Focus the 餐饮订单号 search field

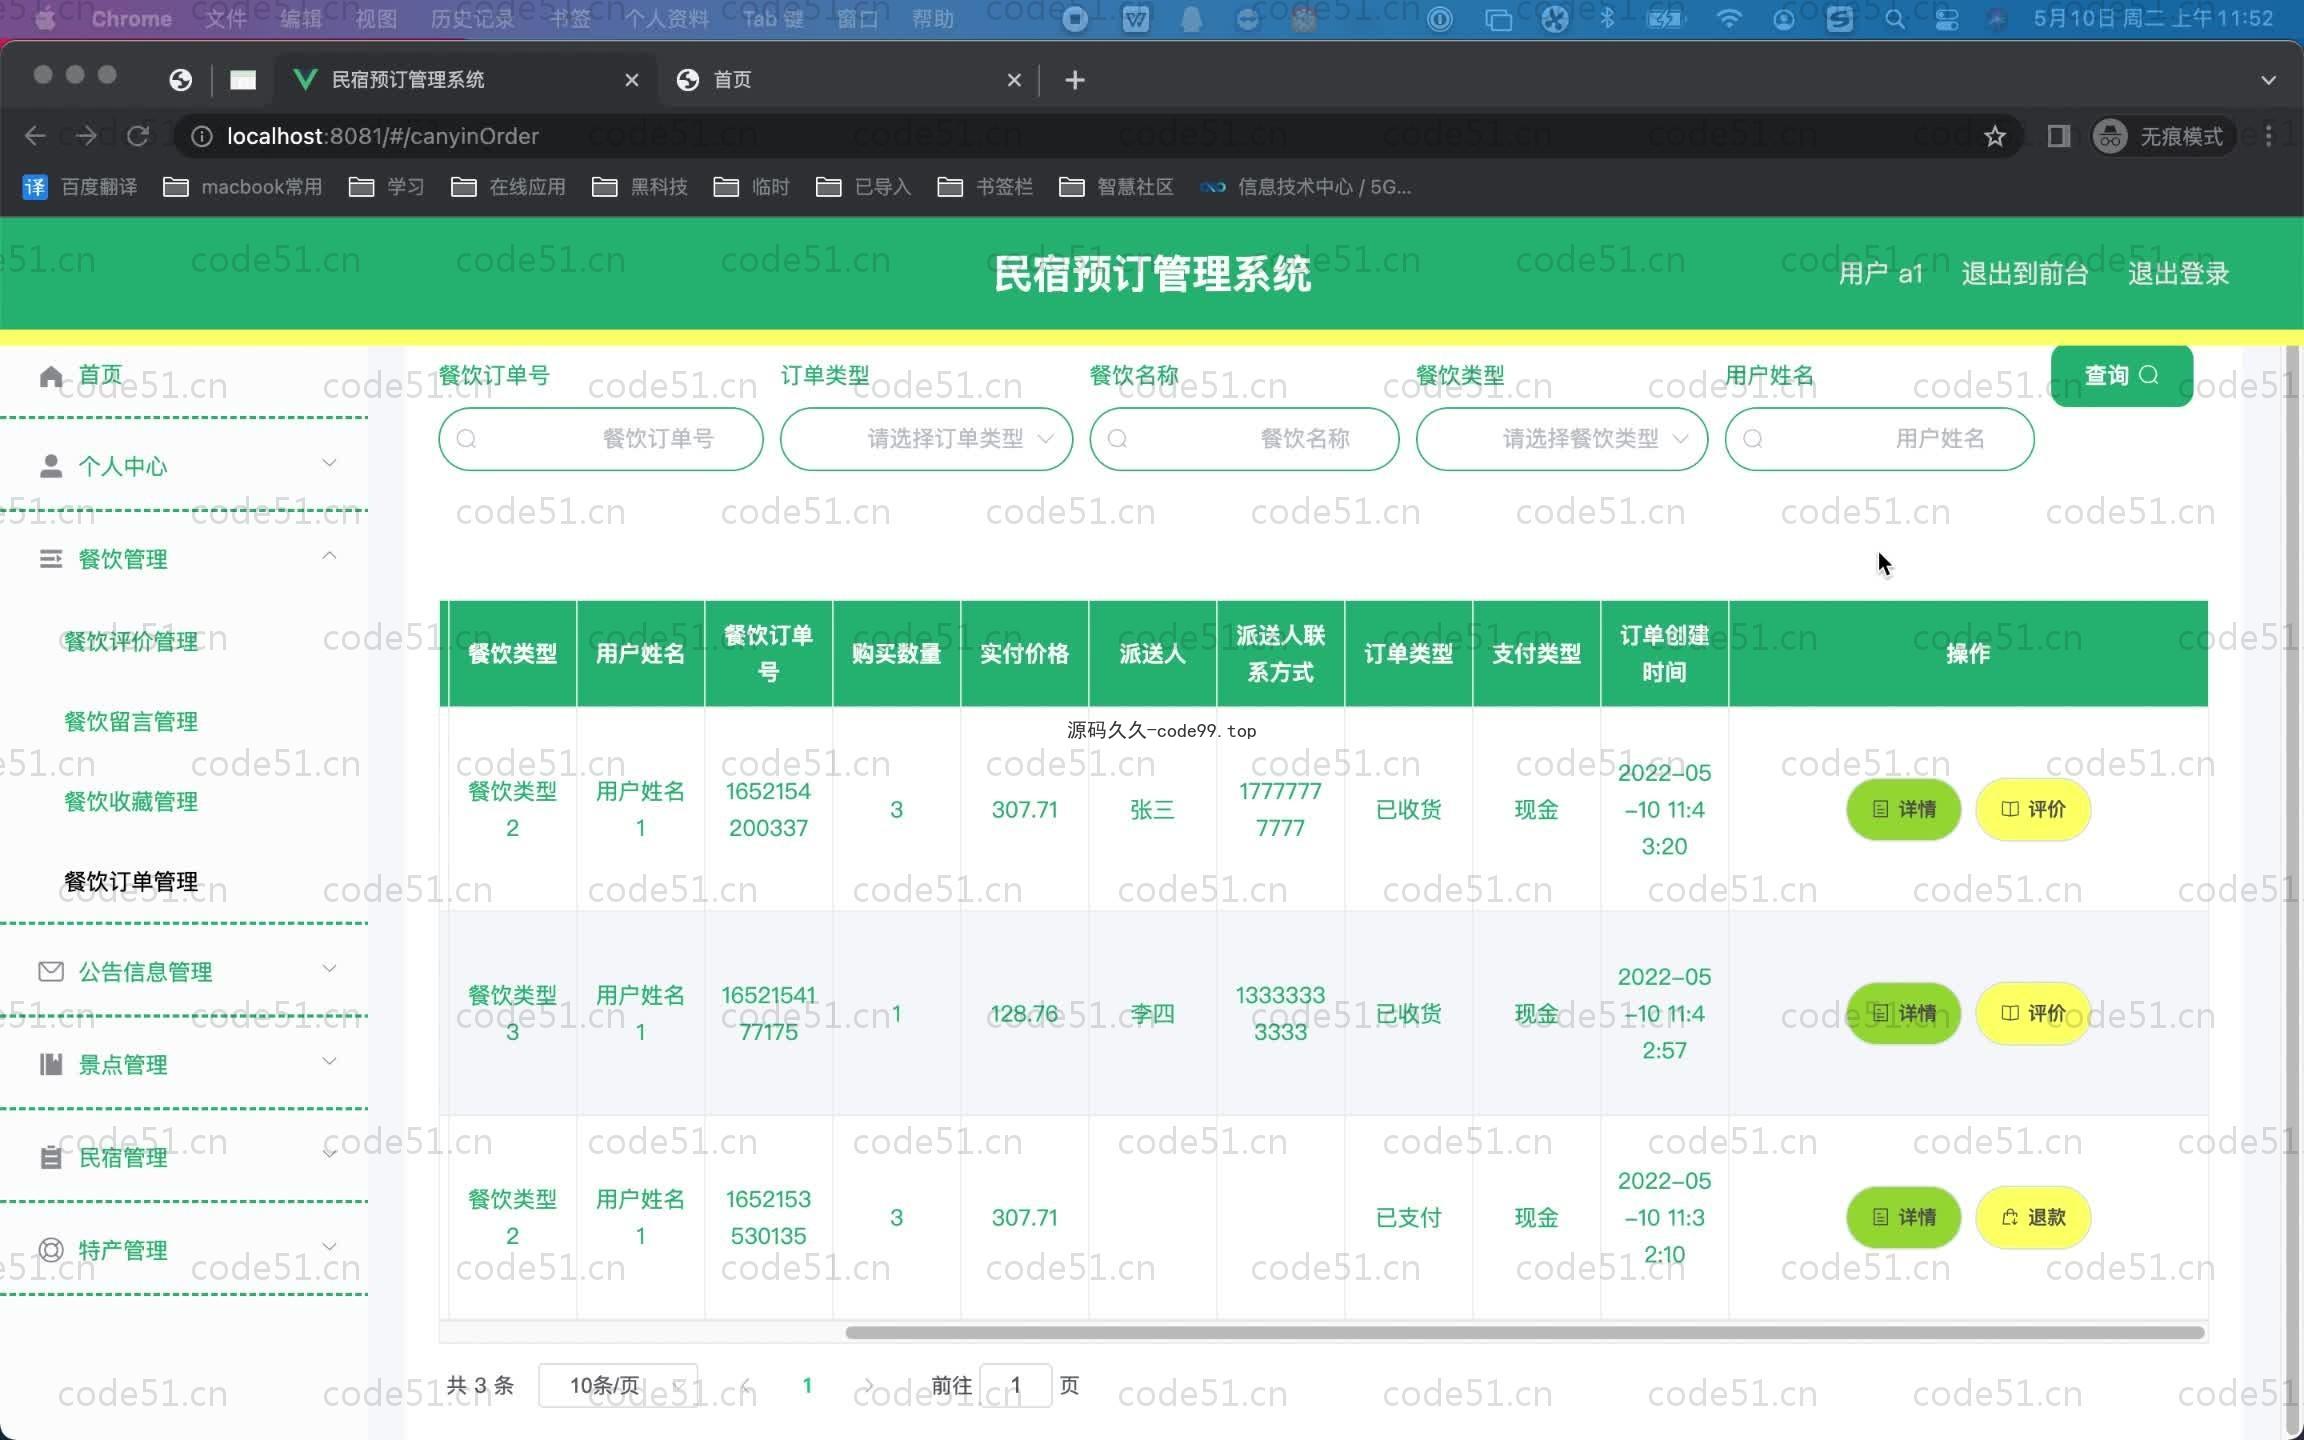point(601,439)
